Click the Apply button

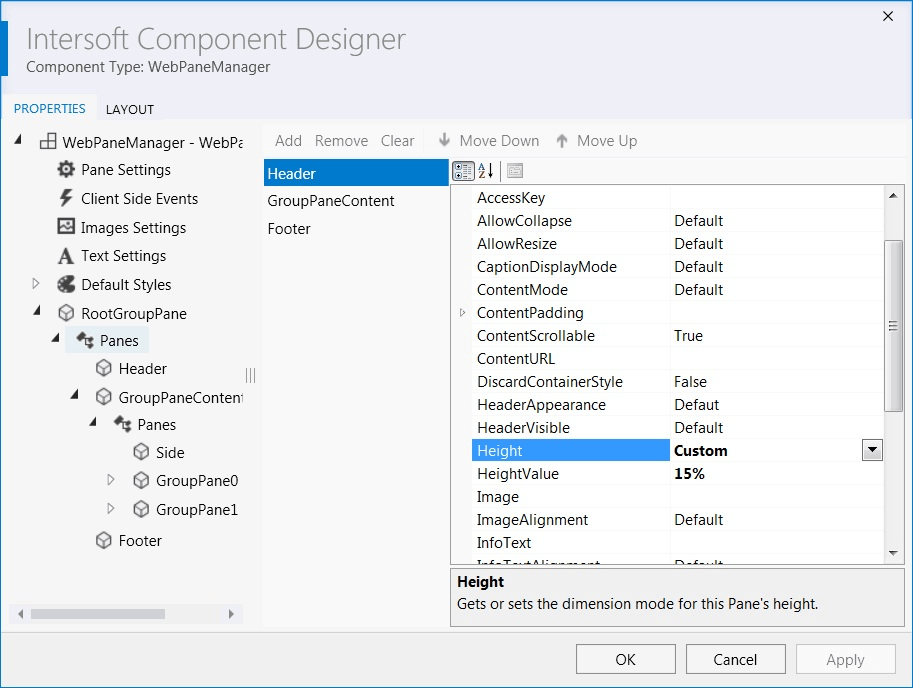coord(845,659)
